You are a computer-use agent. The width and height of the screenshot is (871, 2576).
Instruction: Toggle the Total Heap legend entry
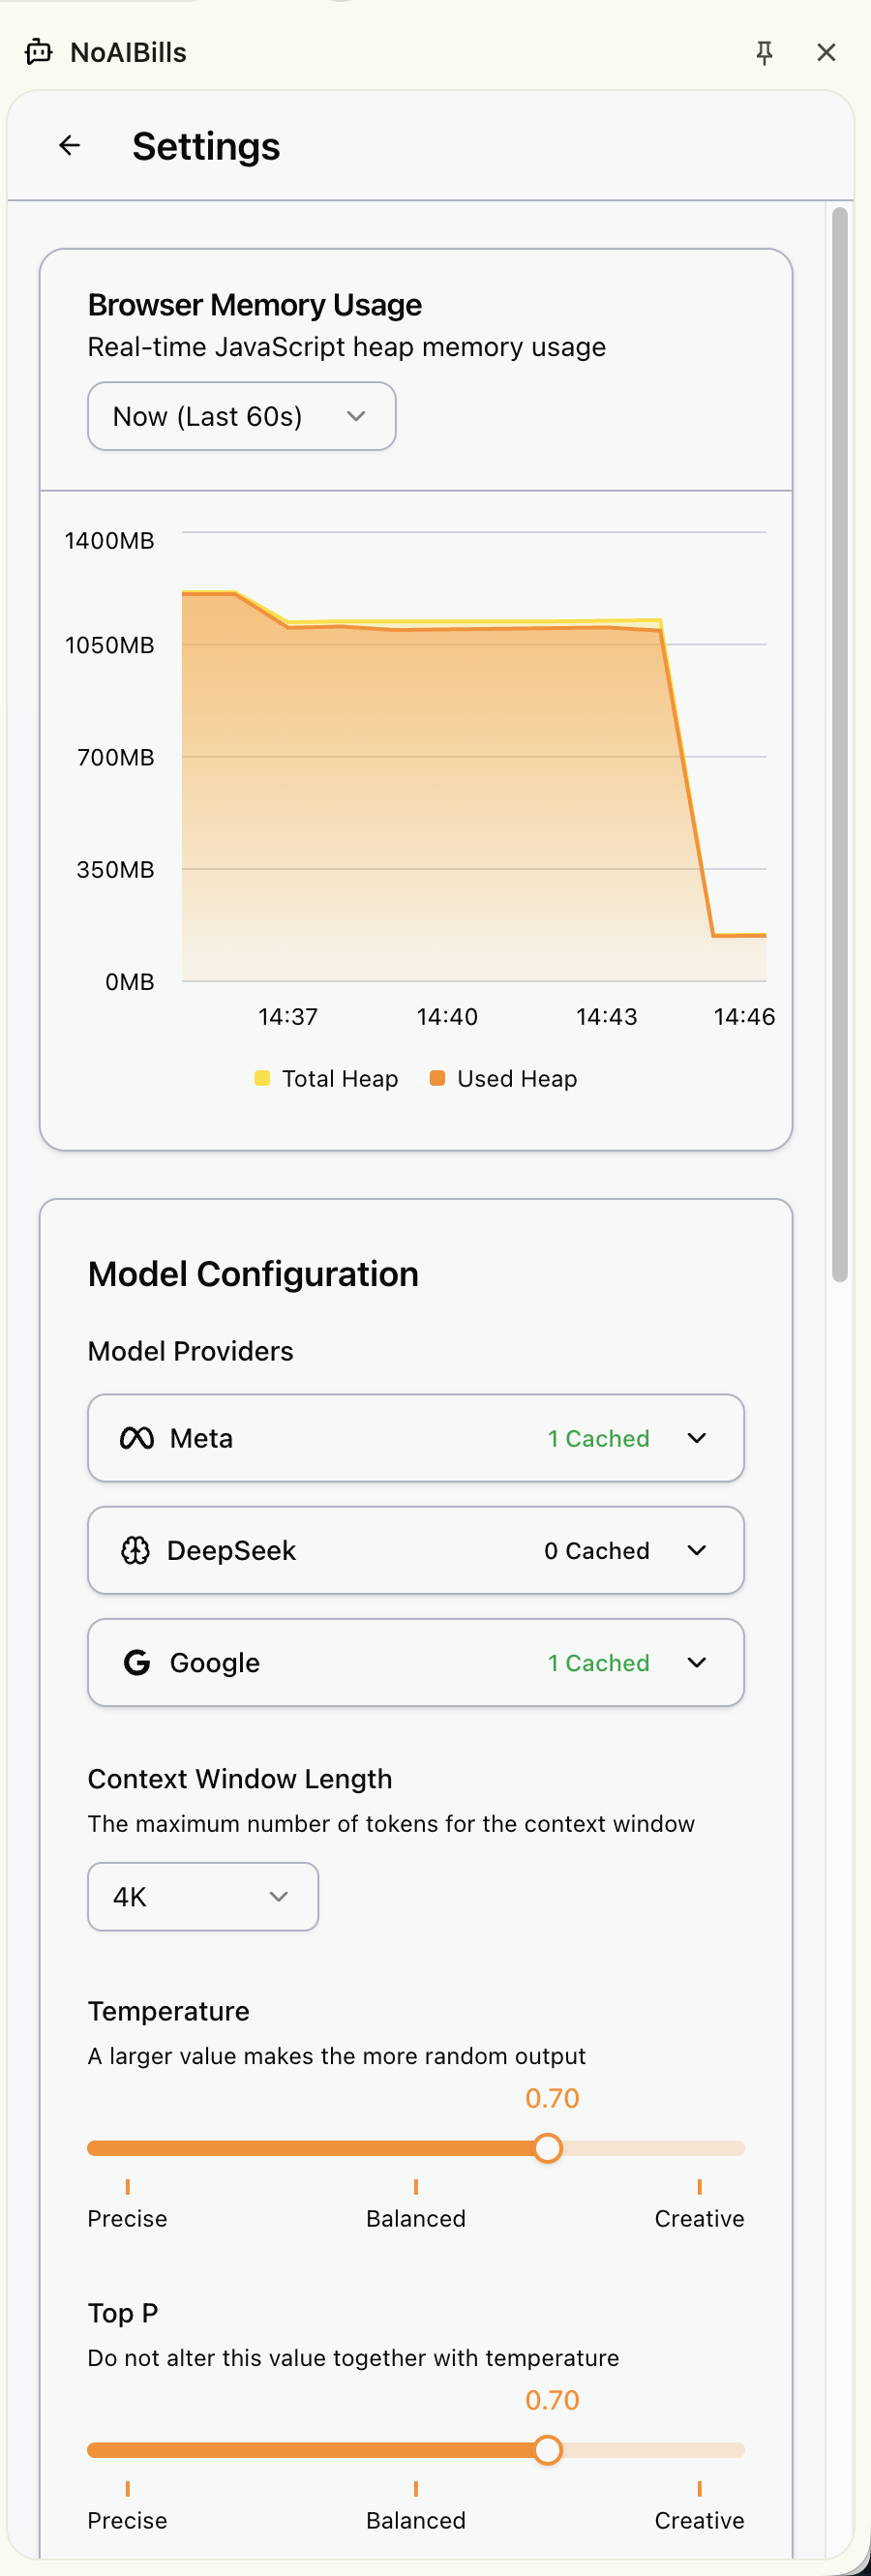pos(327,1078)
